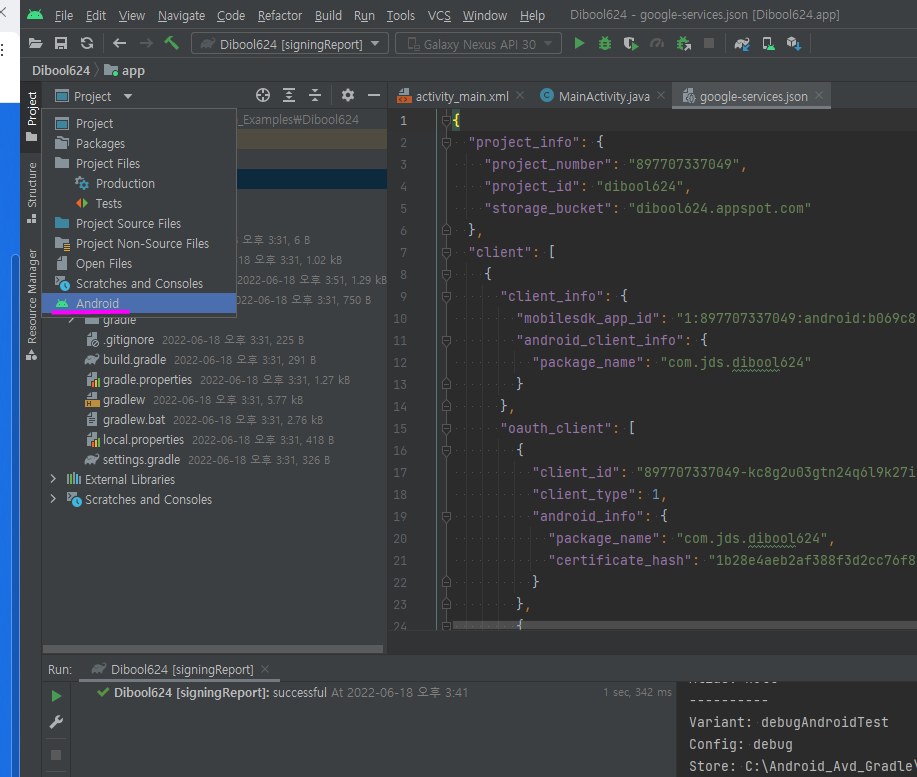Click the wrench icon in Run panel
Image resolution: width=917 pixels, height=777 pixels.
56,722
